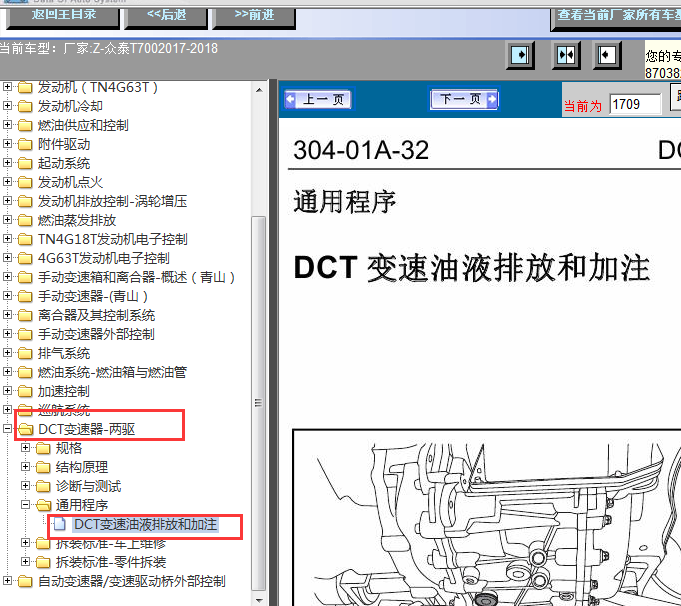Click the 返回主目录 button
The image size is (681, 606).
click(x=63, y=16)
